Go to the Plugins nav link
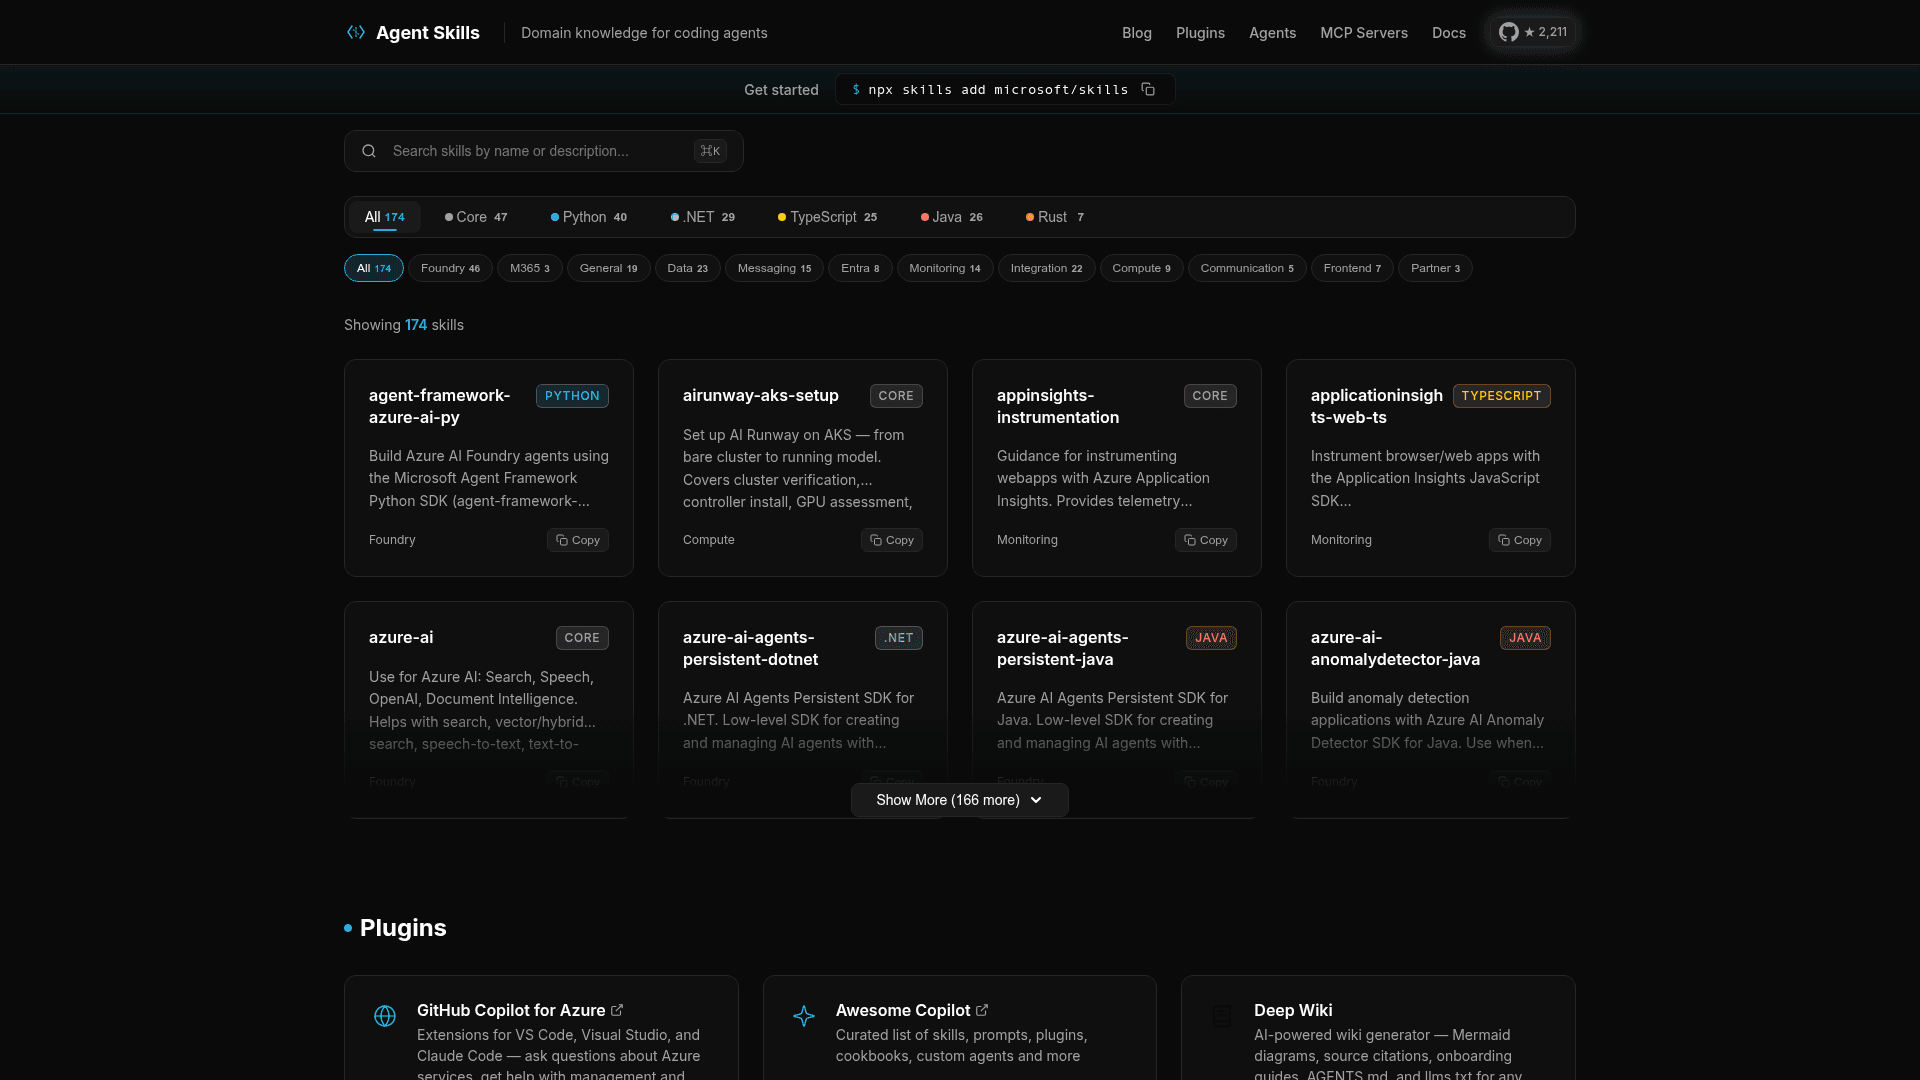The height and width of the screenshot is (1080, 1920). (1200, 33)
